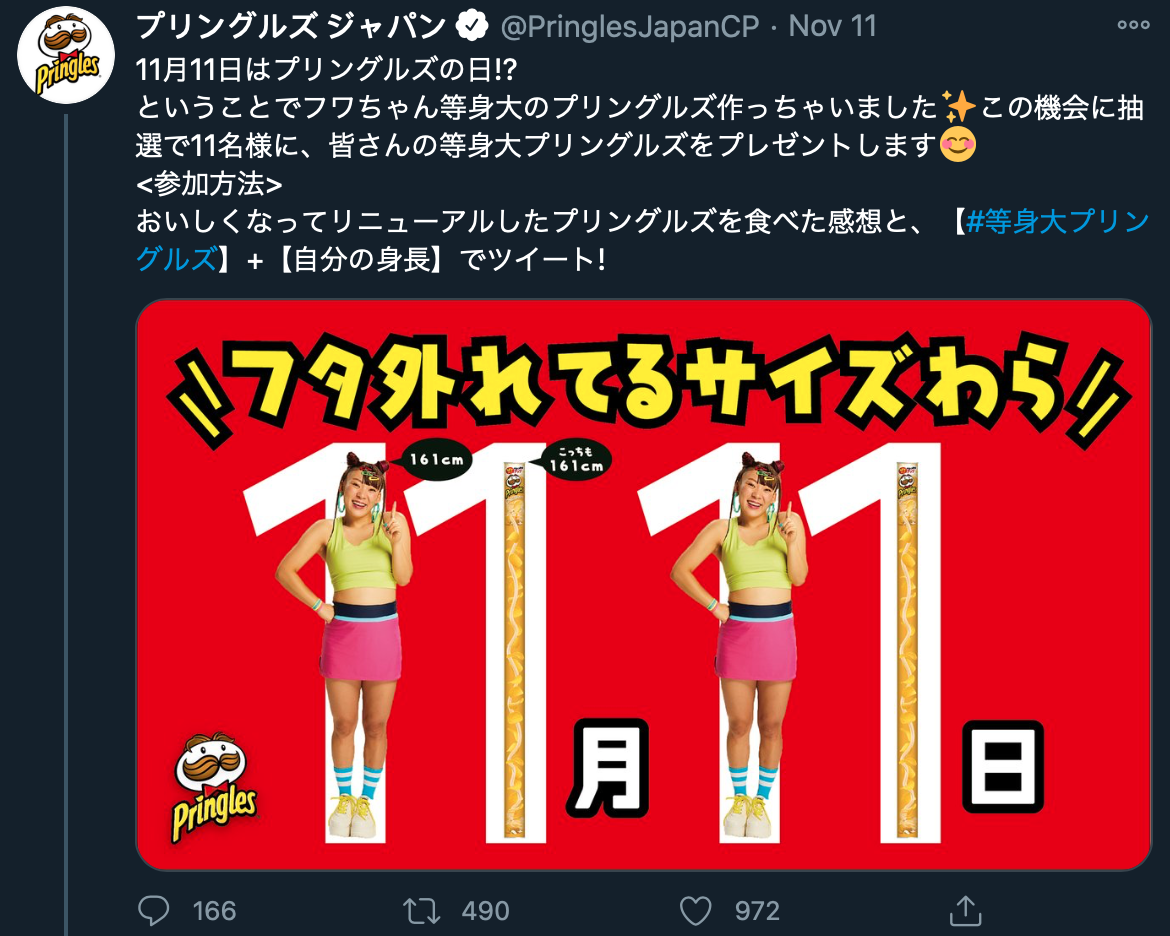This screenshot has height=936, width=1170.
Task: Click the 166 reply count
Action: (214, 911)
